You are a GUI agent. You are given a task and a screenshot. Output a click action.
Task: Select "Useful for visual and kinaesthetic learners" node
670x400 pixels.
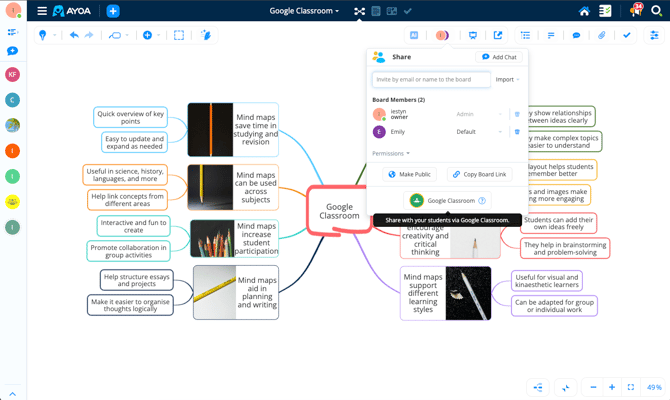(547, 281)
